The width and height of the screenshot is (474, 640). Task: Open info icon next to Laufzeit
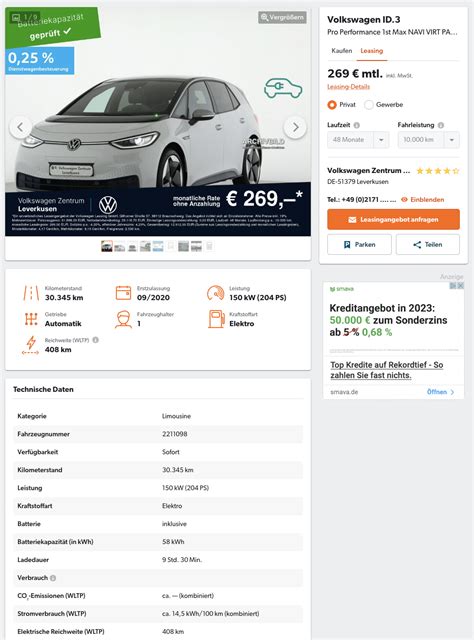tap(356, 125)
